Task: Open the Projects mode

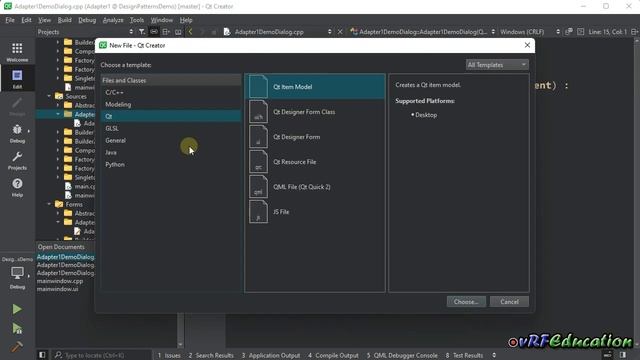Action: coord(17,160)
